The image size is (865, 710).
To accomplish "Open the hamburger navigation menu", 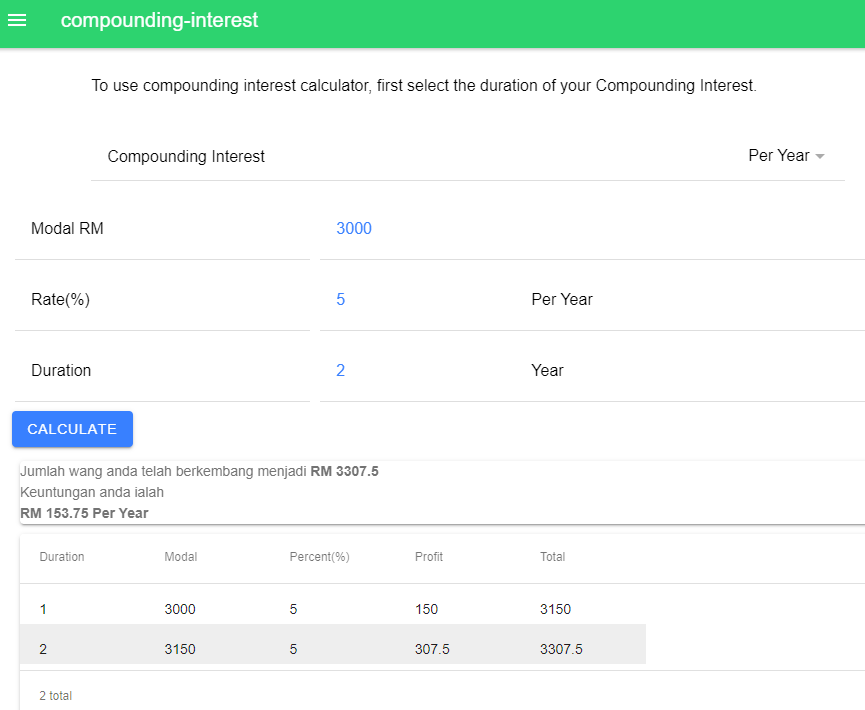I will [17, 21].
